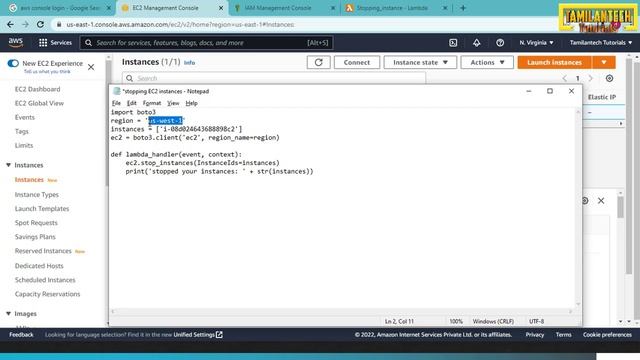Open the help question mark icon
Screen dimensions: 640x360
[x=500, y=42]
